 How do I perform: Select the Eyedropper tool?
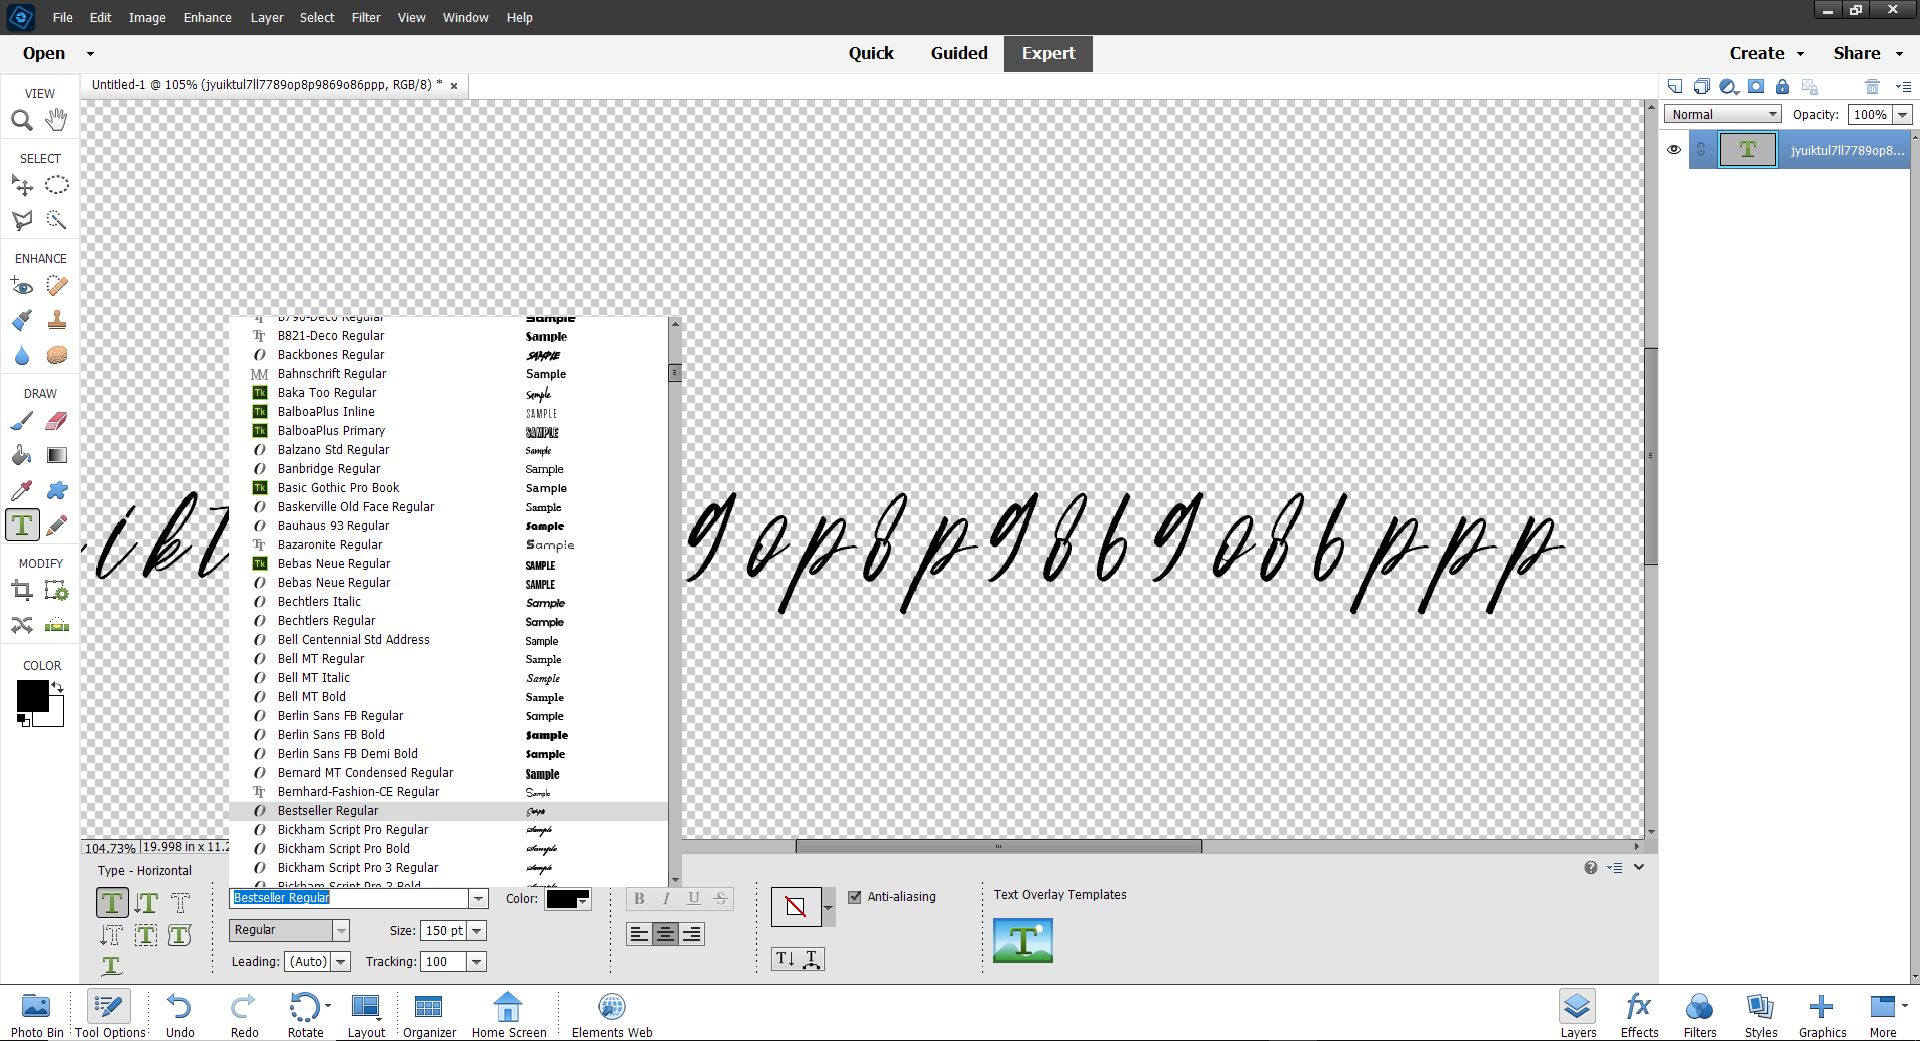(x=21, y=490)
